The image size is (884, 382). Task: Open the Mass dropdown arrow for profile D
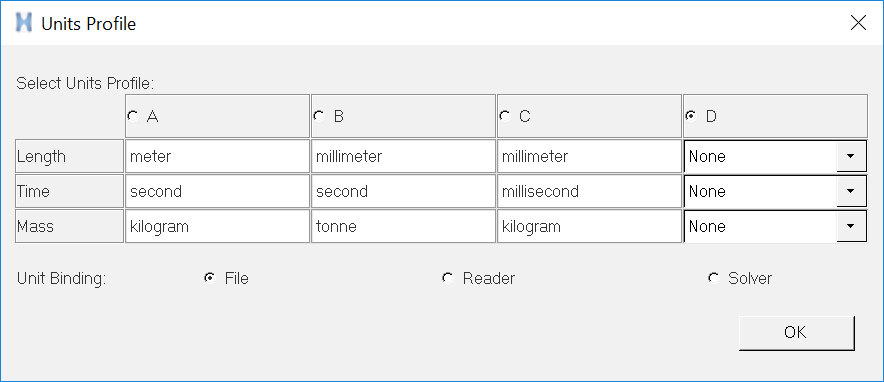851,226
